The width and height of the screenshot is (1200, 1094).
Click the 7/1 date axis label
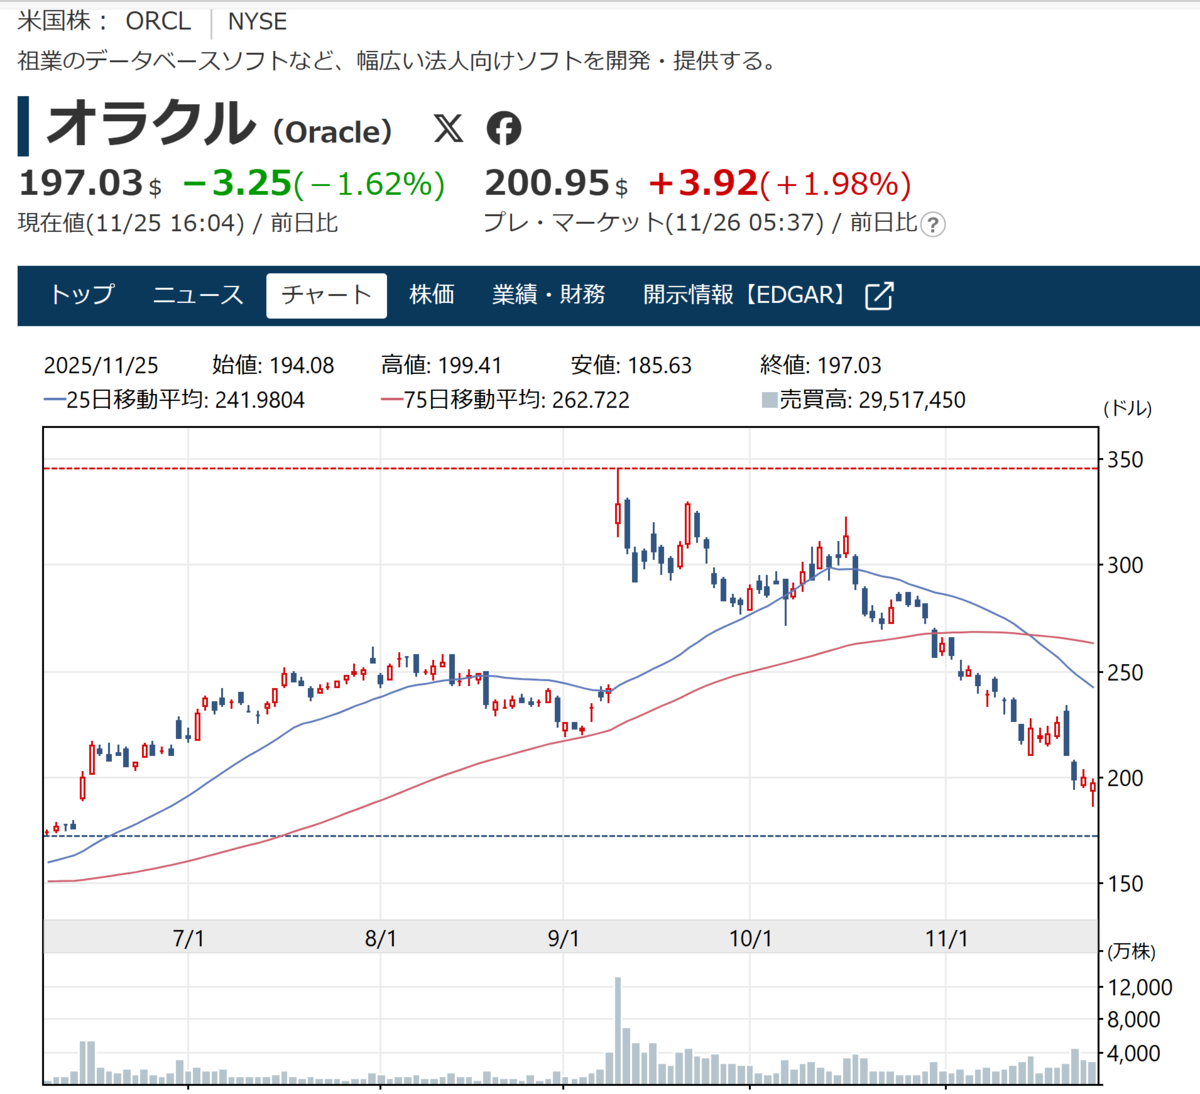click(189, 938)
